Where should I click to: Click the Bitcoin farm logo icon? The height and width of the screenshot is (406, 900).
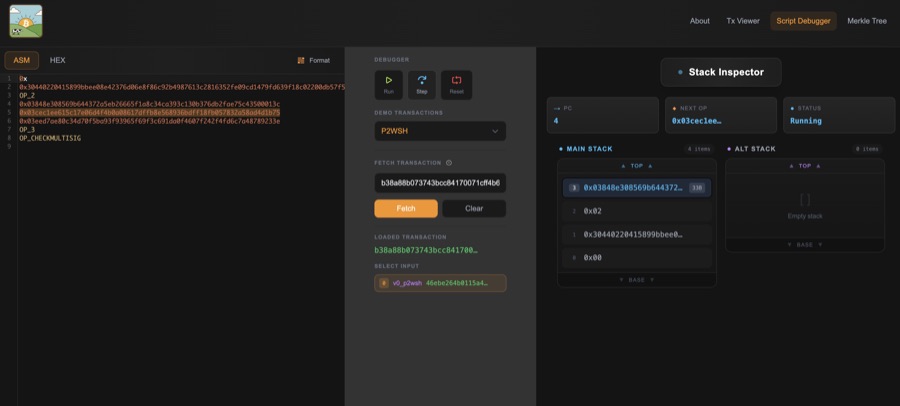pyautogui.click(x=26, y=21)
